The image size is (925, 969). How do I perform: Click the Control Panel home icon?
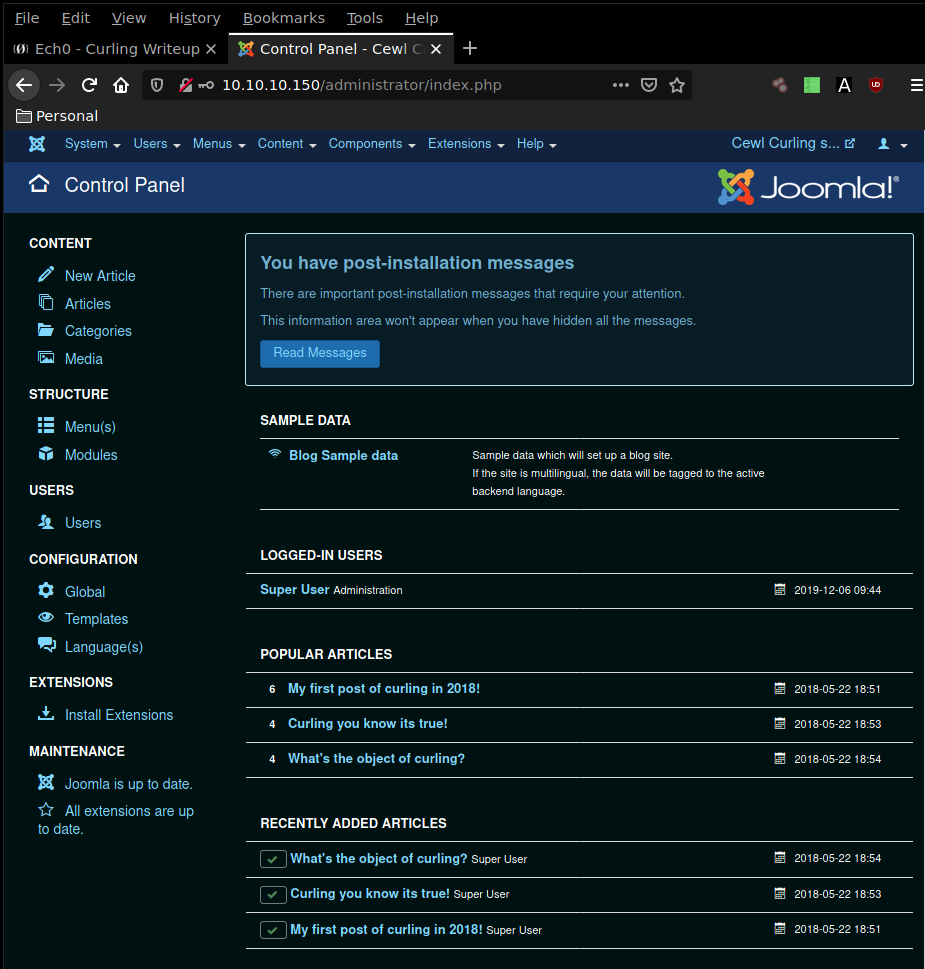pyautogui.click(x=39, y=184)
